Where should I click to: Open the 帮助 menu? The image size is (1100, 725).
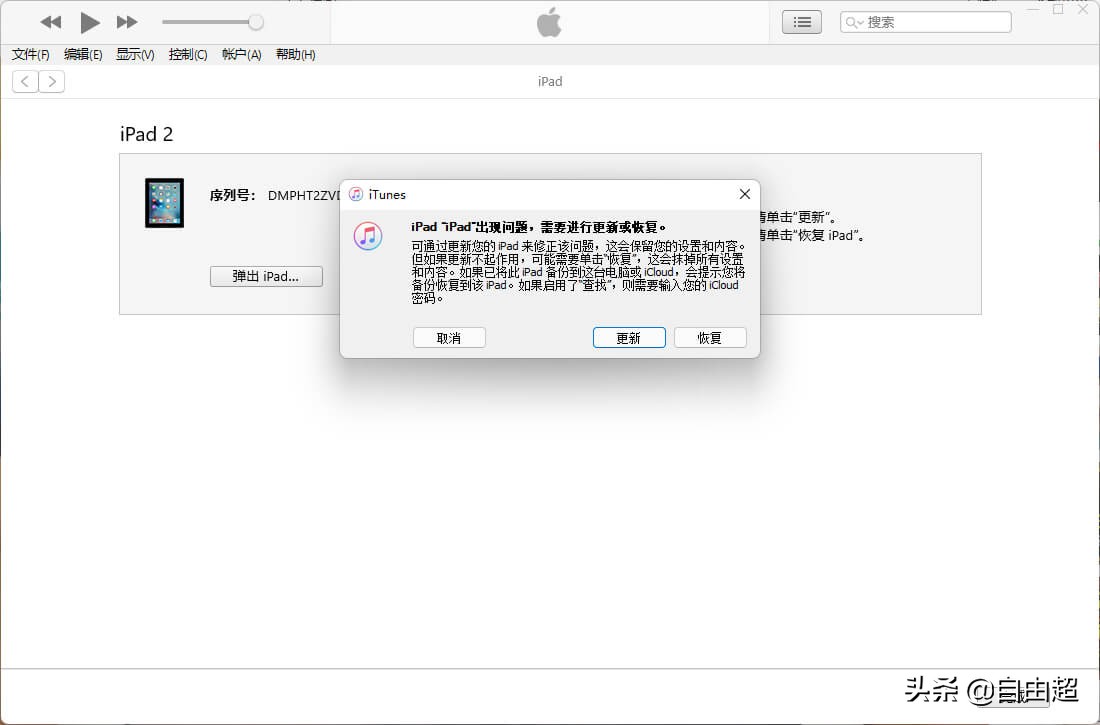295,55
